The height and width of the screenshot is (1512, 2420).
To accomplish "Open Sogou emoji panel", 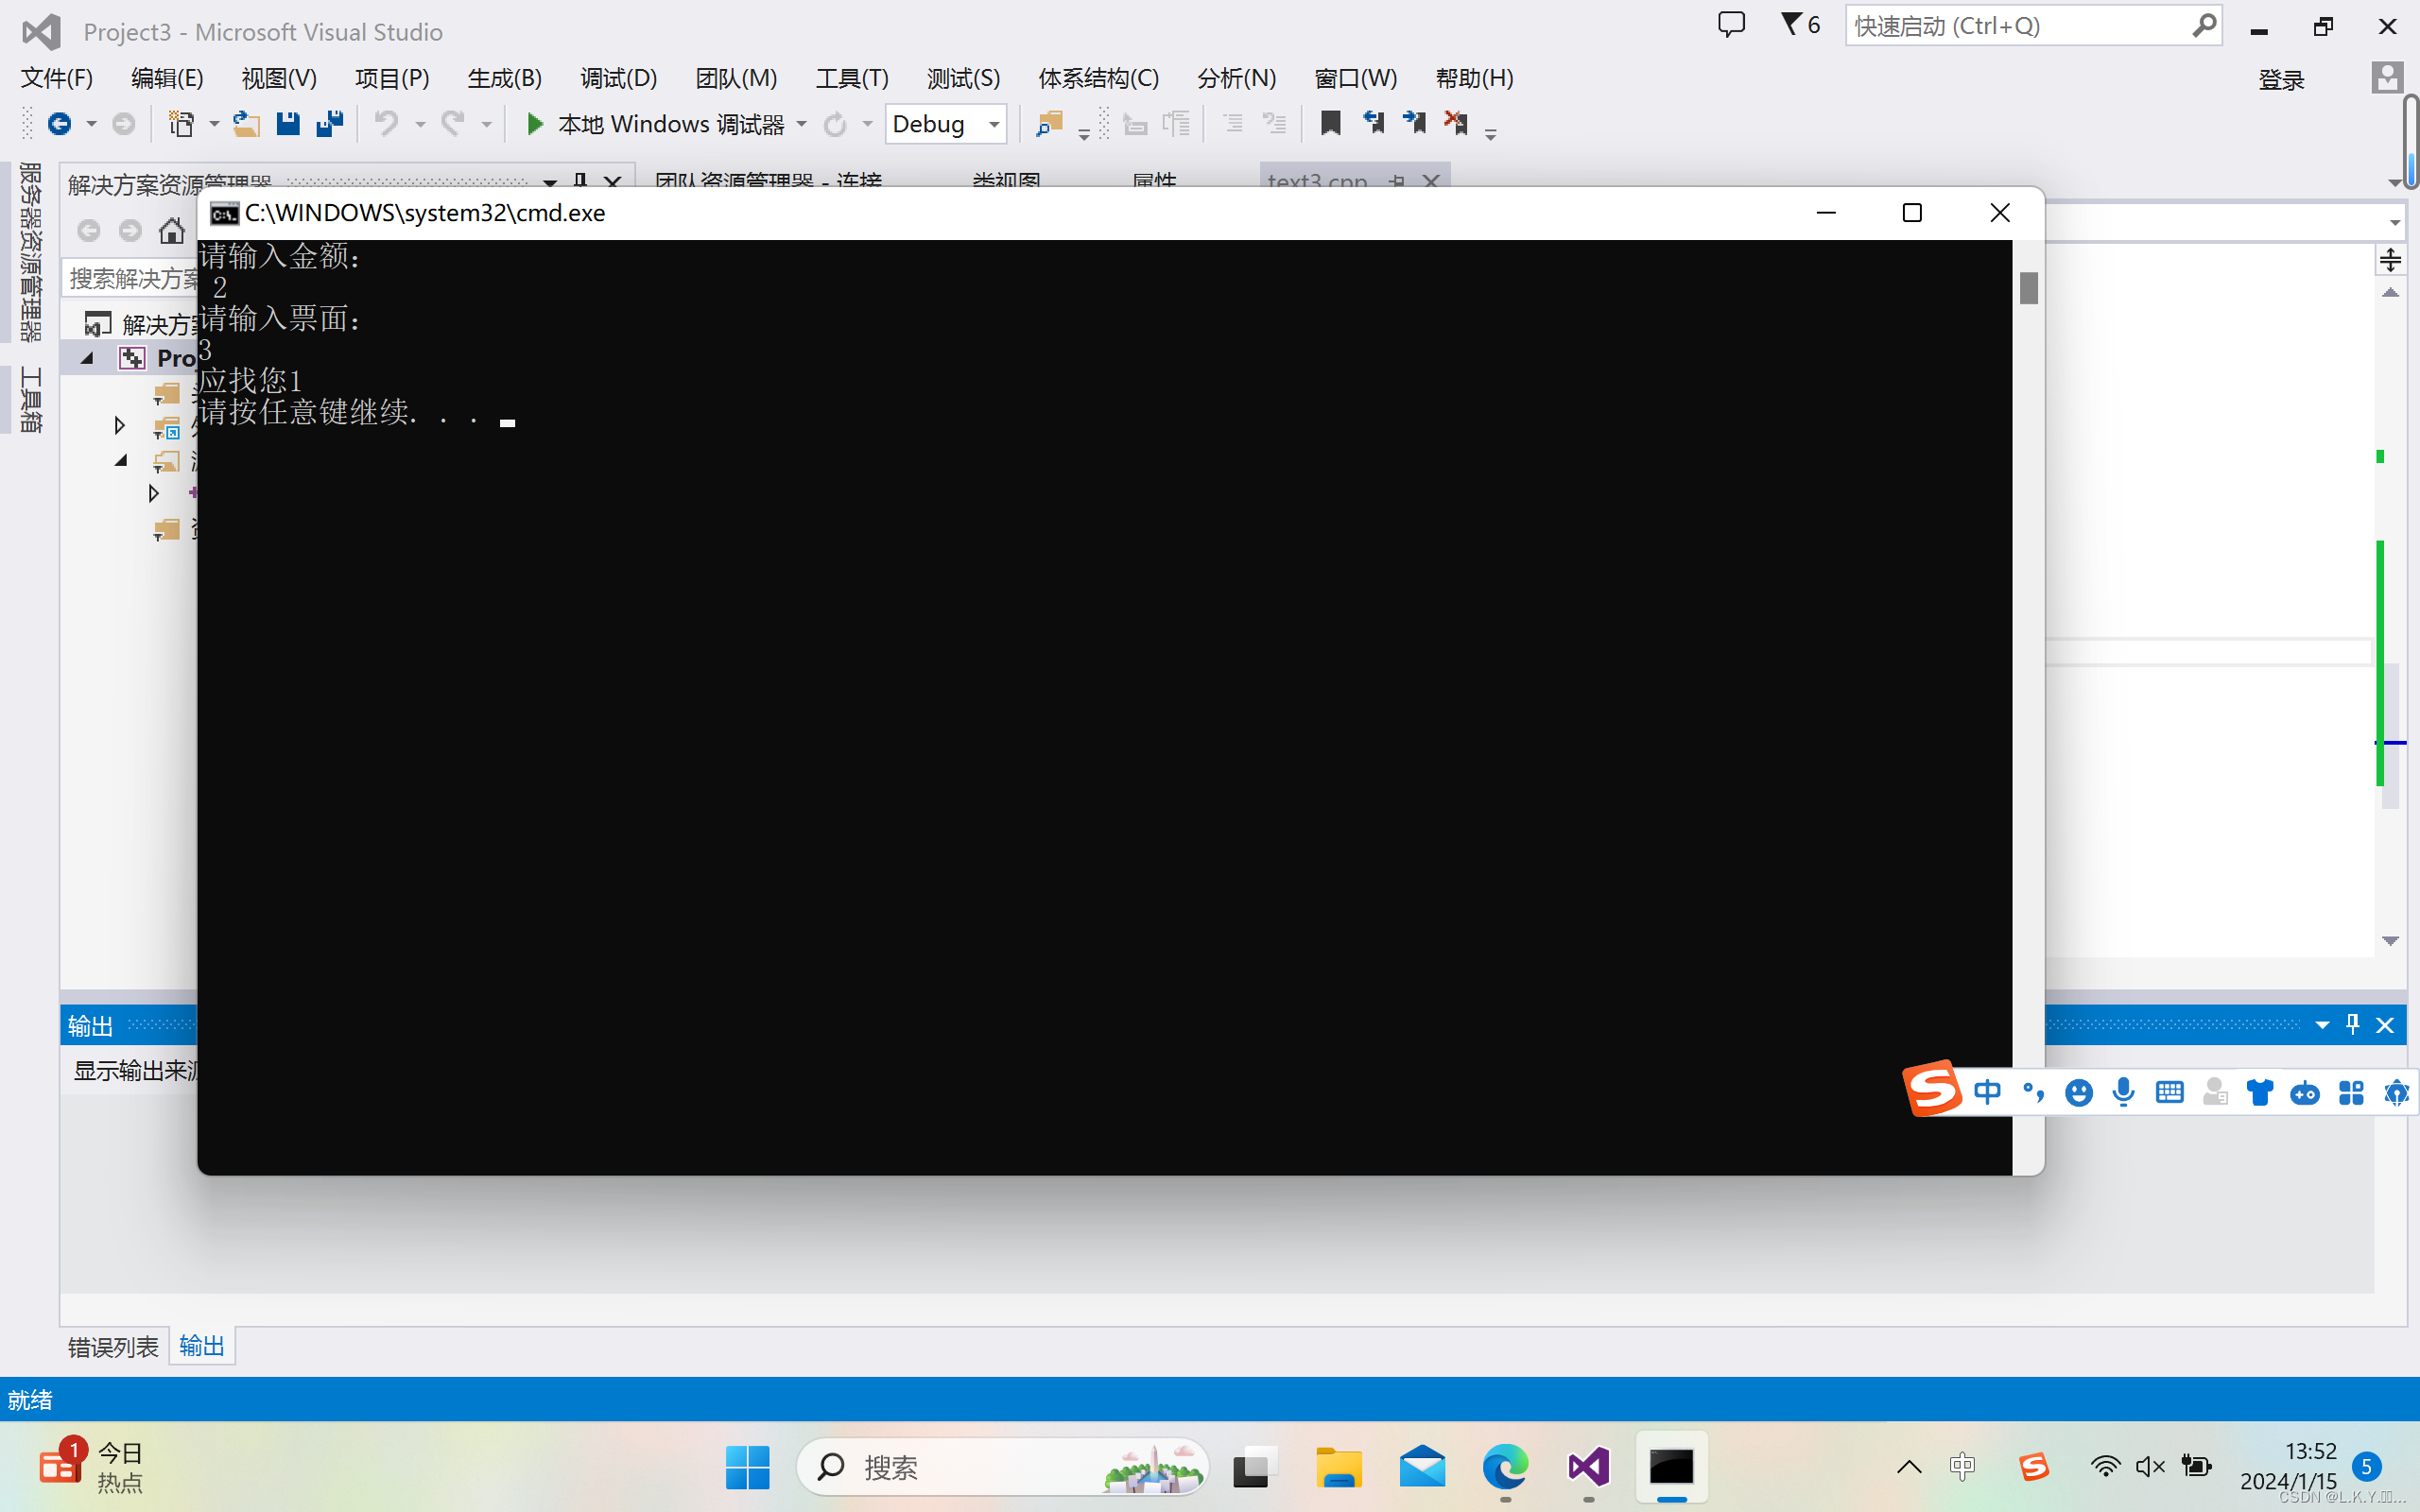I will (2078, 1092).
